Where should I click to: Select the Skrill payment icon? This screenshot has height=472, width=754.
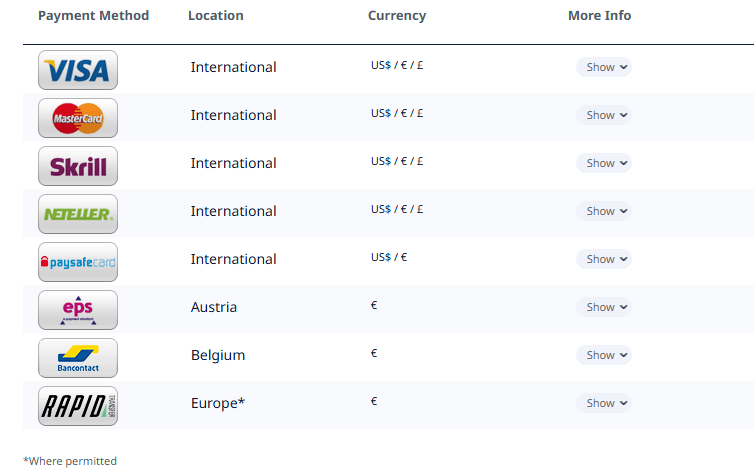click(x=78, y=166)
